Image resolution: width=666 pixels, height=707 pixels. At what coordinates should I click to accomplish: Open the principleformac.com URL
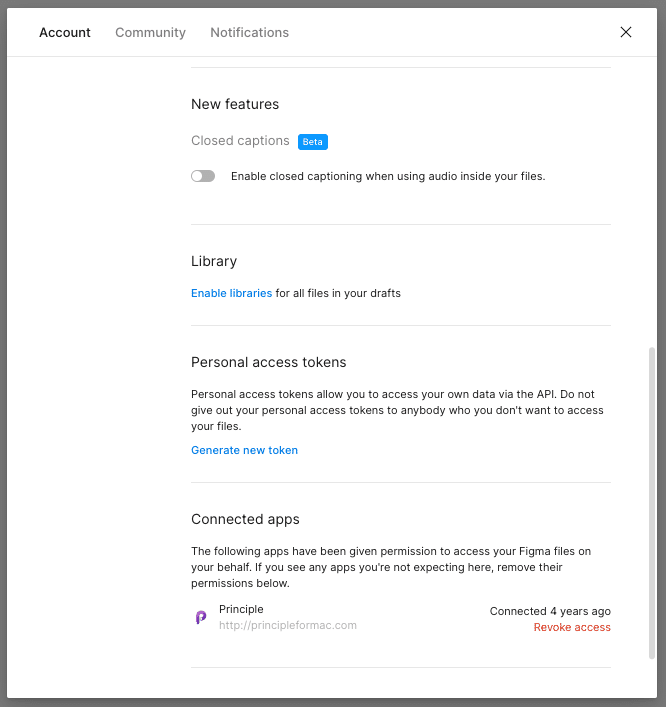click(288, 625)
